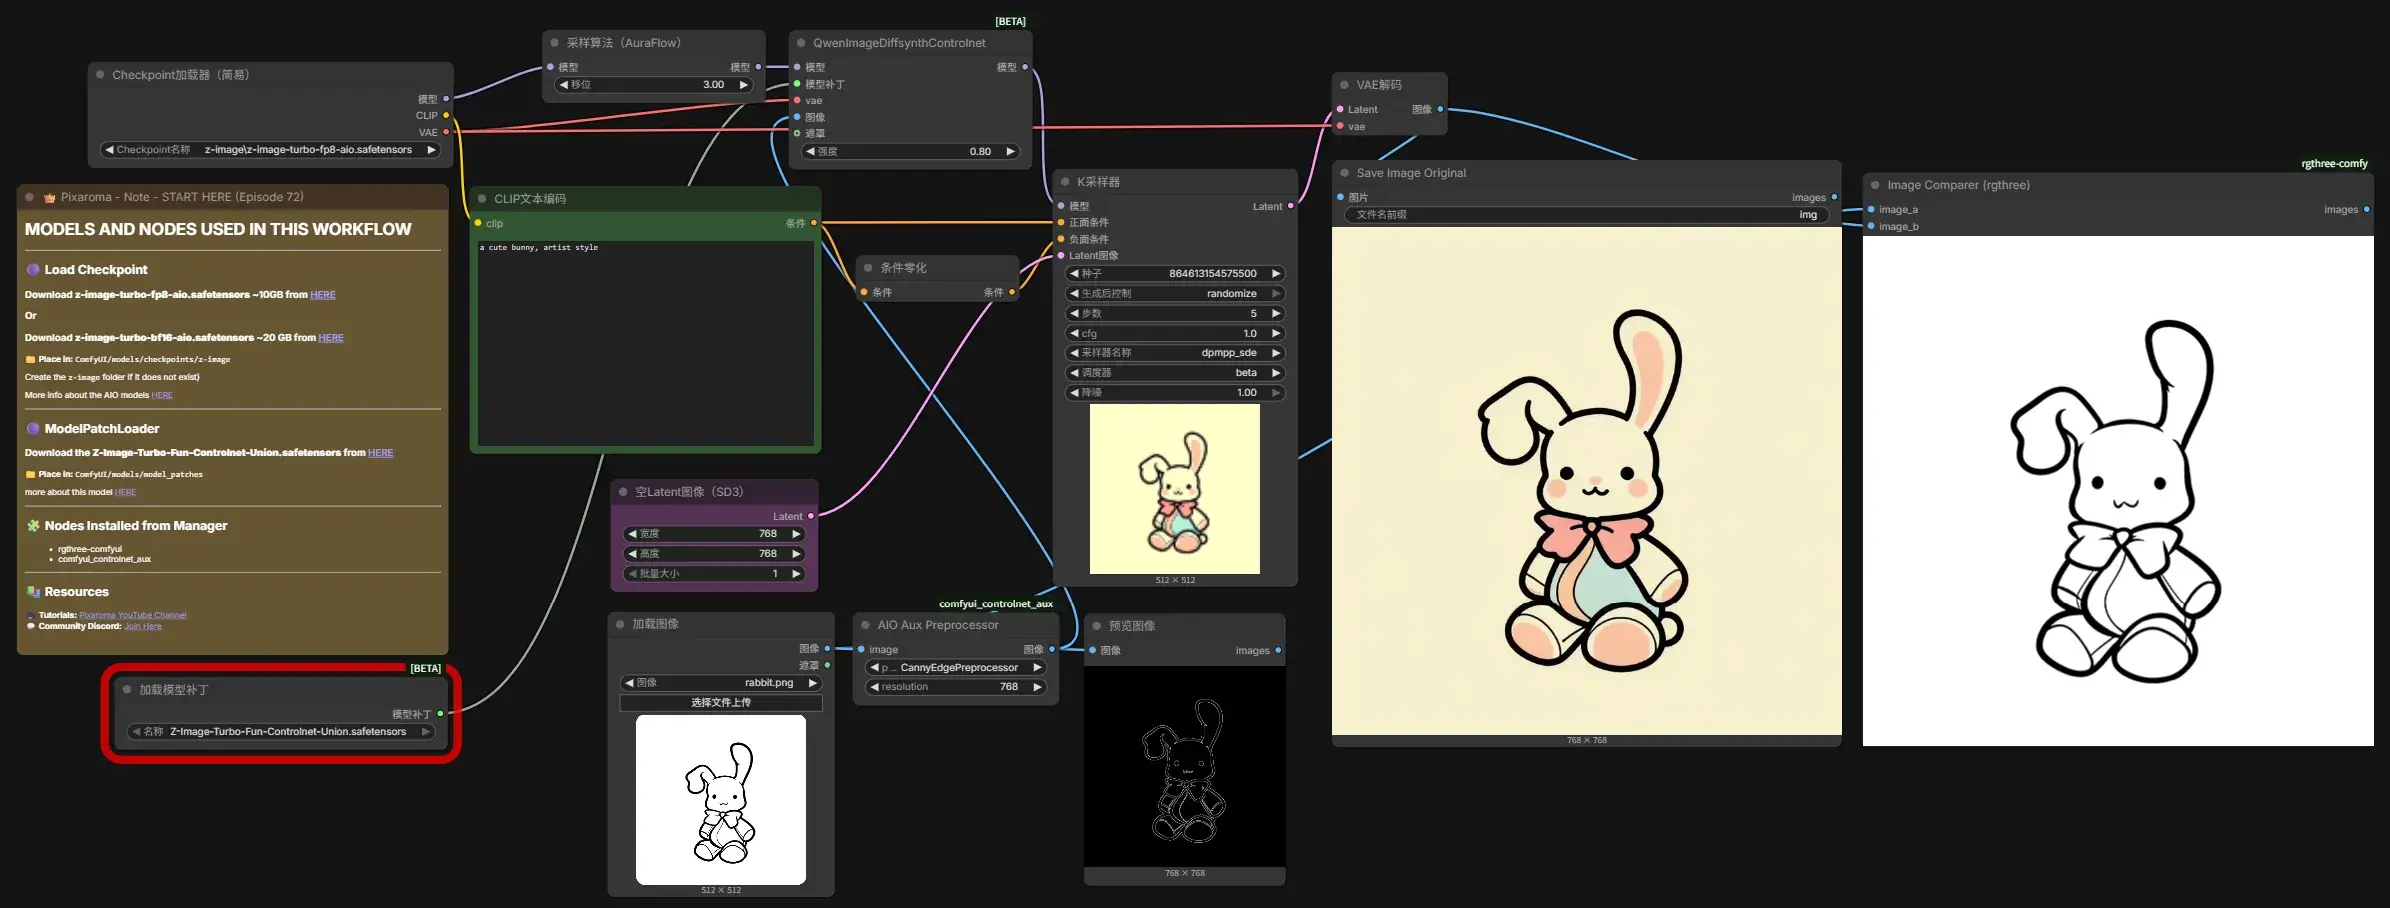The width and height of the screenshot is (2390, 908).
Task: Click the 模型补丁 output port of 加载模型补丁
Action: pos(440,714)
